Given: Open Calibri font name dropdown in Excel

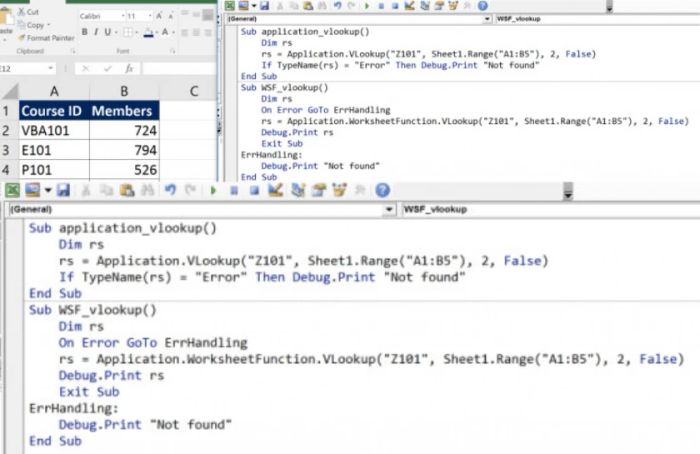Looking at the screenshot, I should pyautogui.click(x=123, y=16).
